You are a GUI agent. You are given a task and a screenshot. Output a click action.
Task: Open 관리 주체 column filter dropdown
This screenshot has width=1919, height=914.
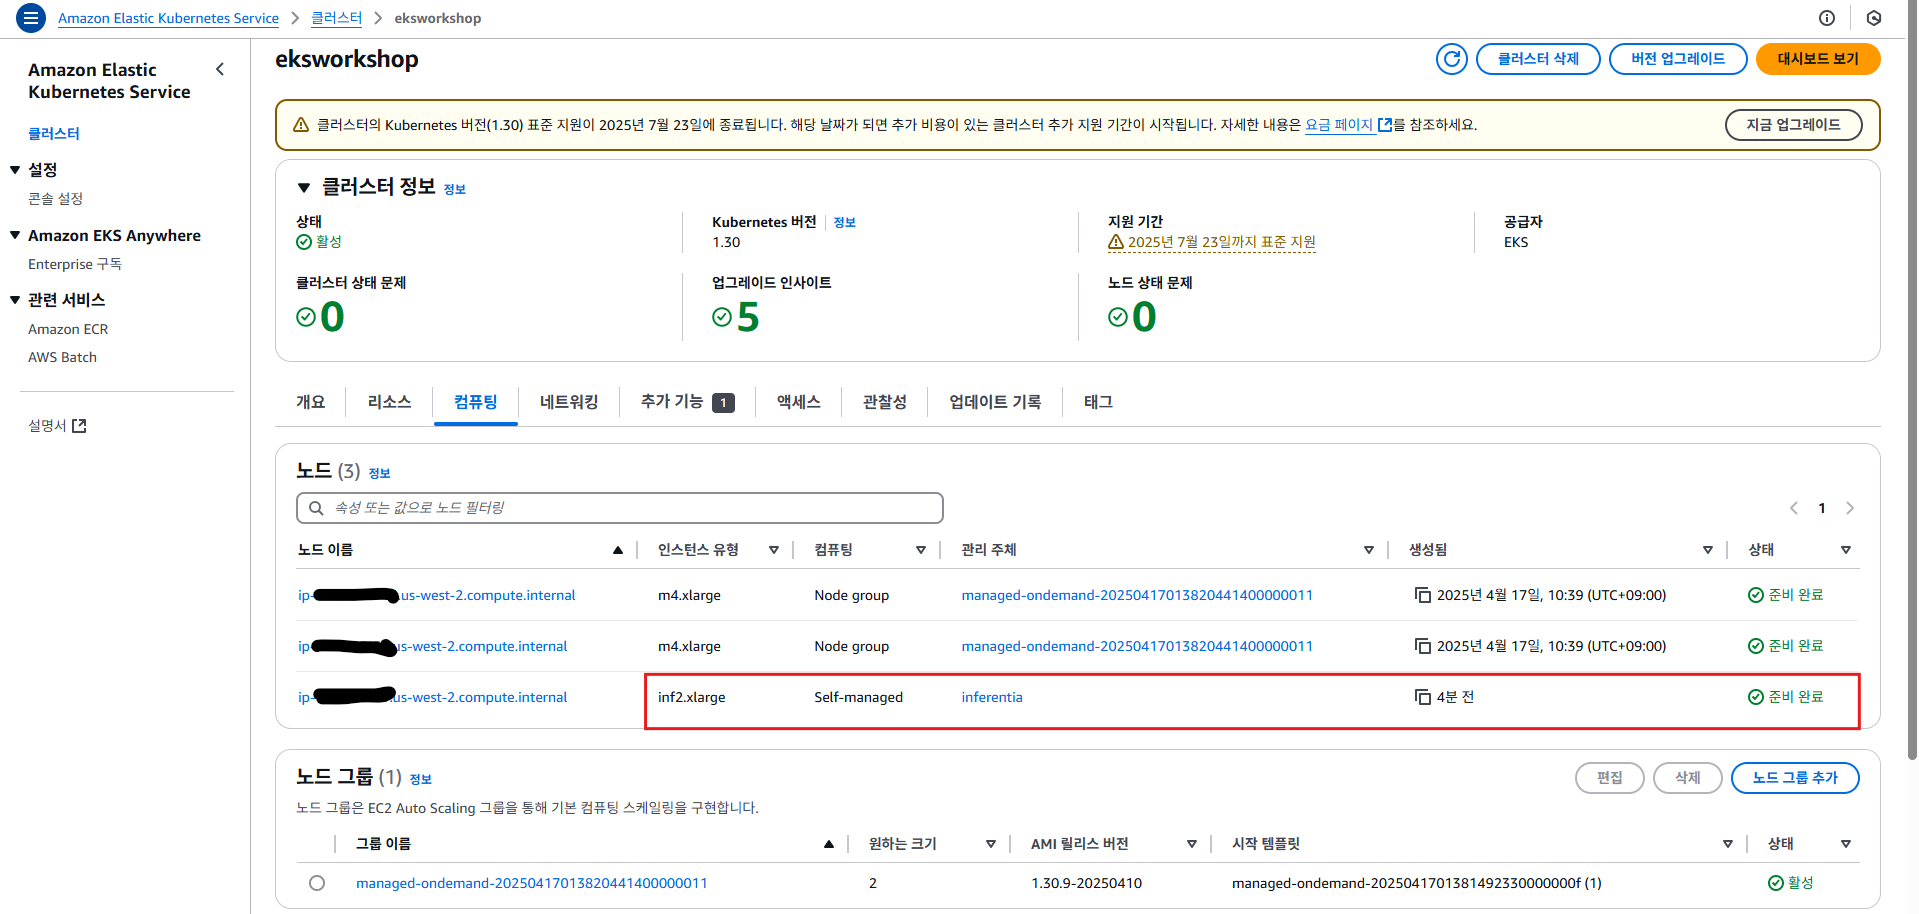(x=1369, y=550)
